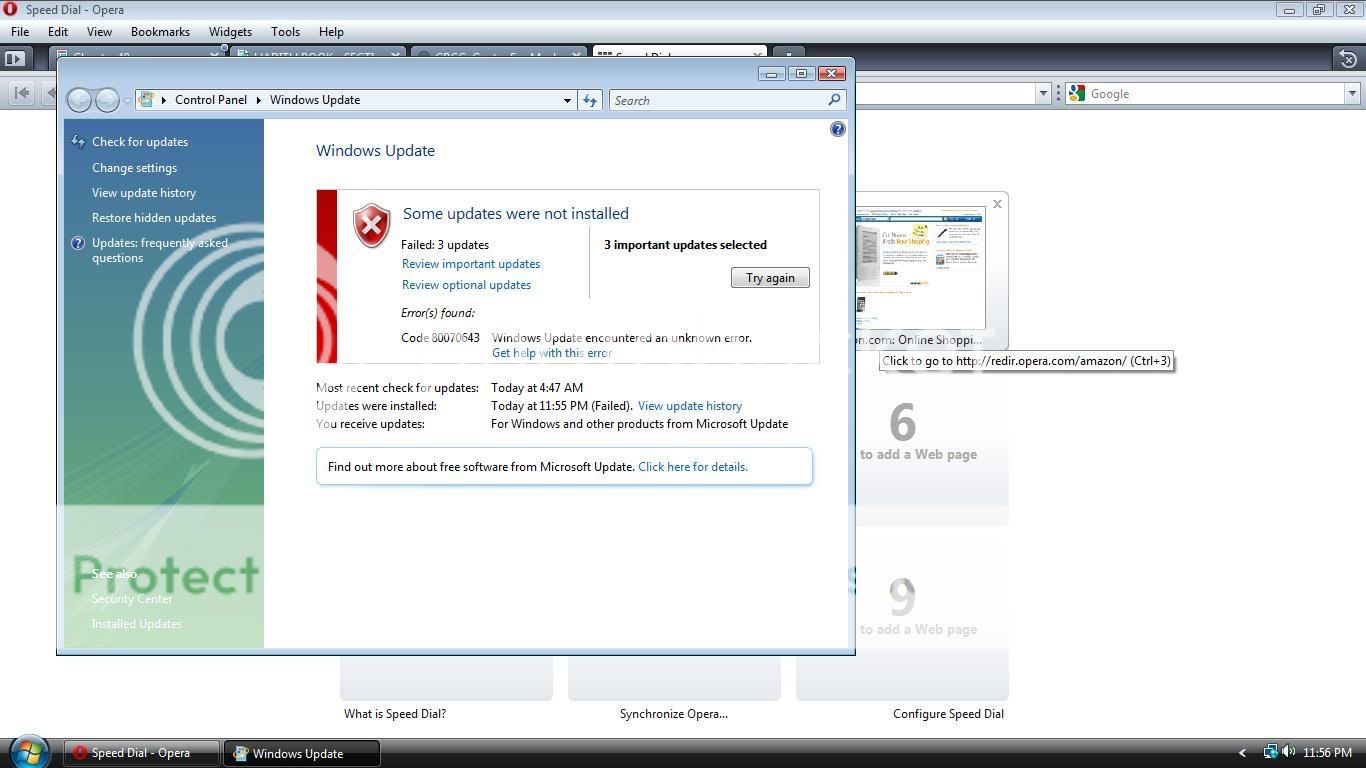Open the Widgets menu

(x=230, y=32)
